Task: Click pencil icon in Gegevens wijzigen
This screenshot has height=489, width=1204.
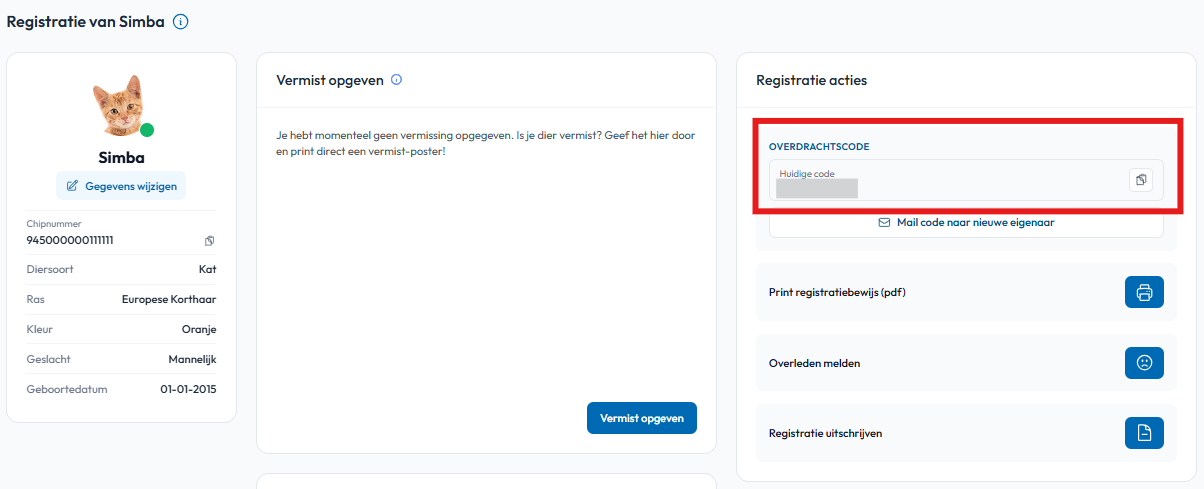Action: pyautogui.click(x=73, y=186)
